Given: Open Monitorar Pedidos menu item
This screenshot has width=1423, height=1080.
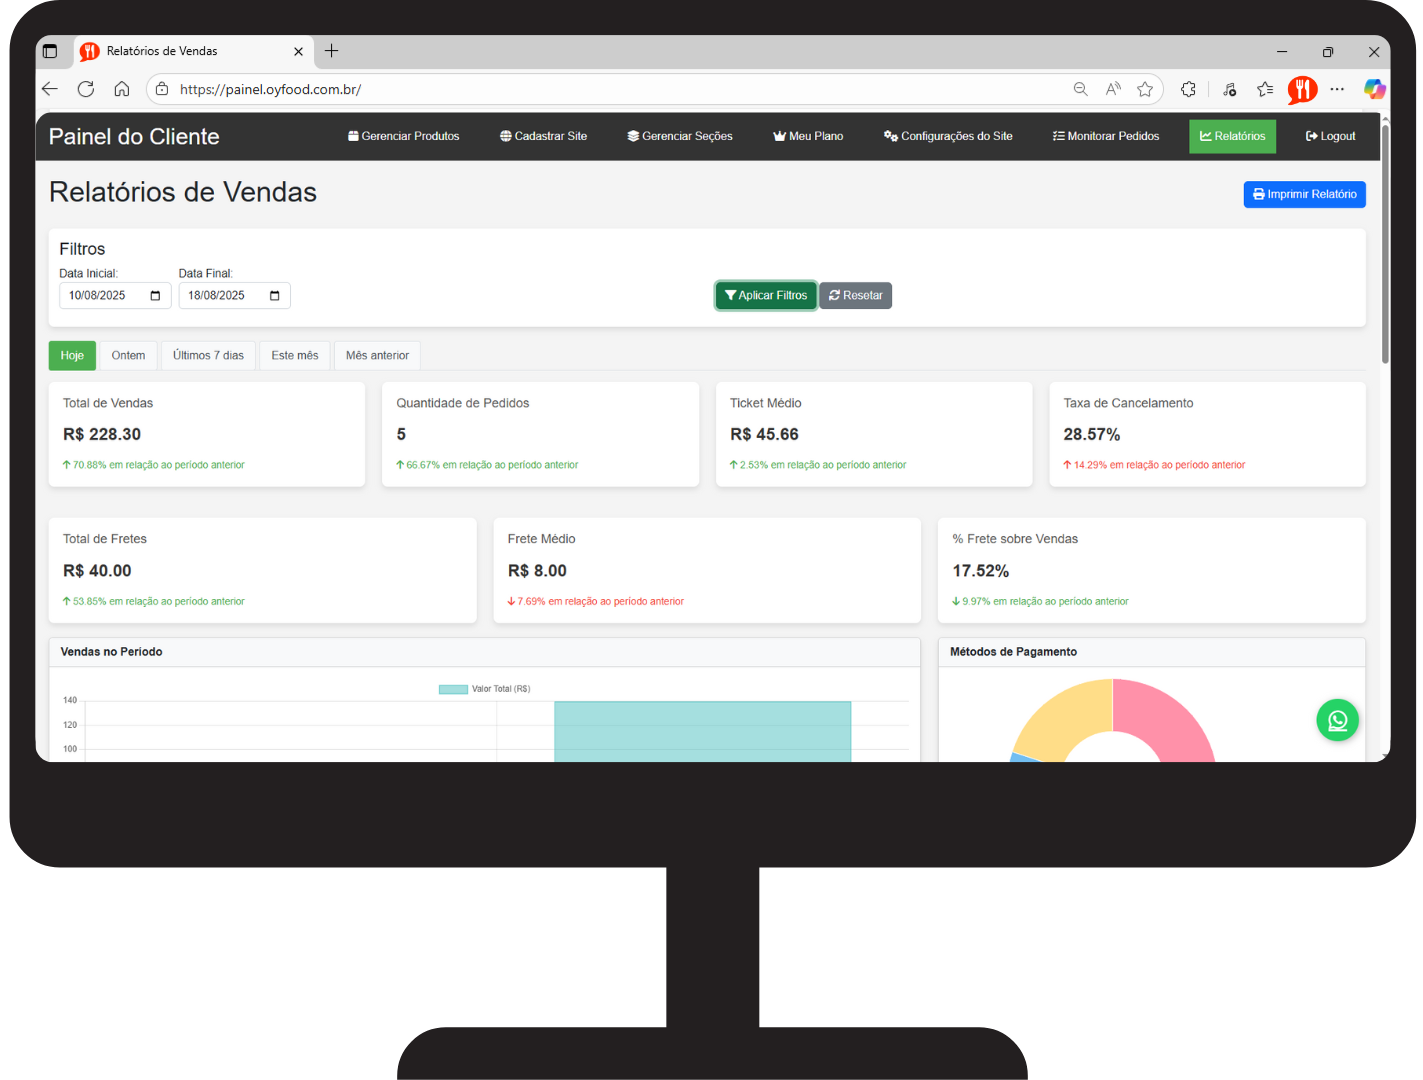Looking at the screenshot, I should pyautogui.click(x=1105, y=136).
